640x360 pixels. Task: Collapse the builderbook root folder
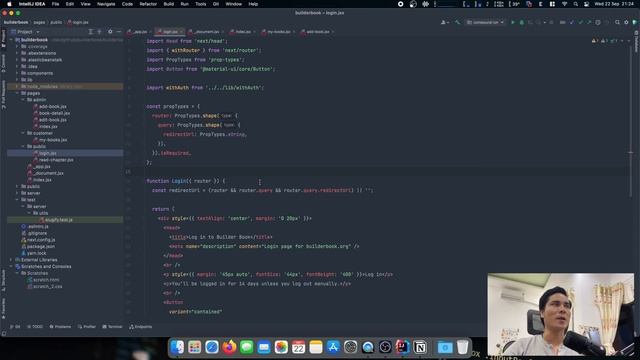click(11, 40)
